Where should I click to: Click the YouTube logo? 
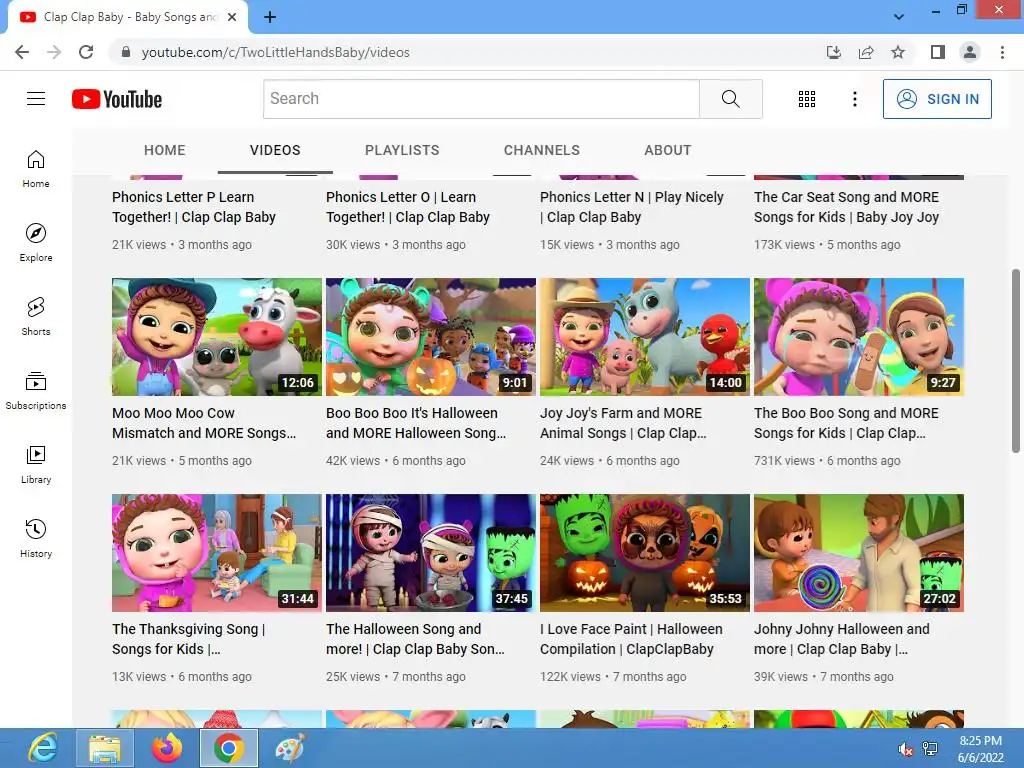pos(117,99)
